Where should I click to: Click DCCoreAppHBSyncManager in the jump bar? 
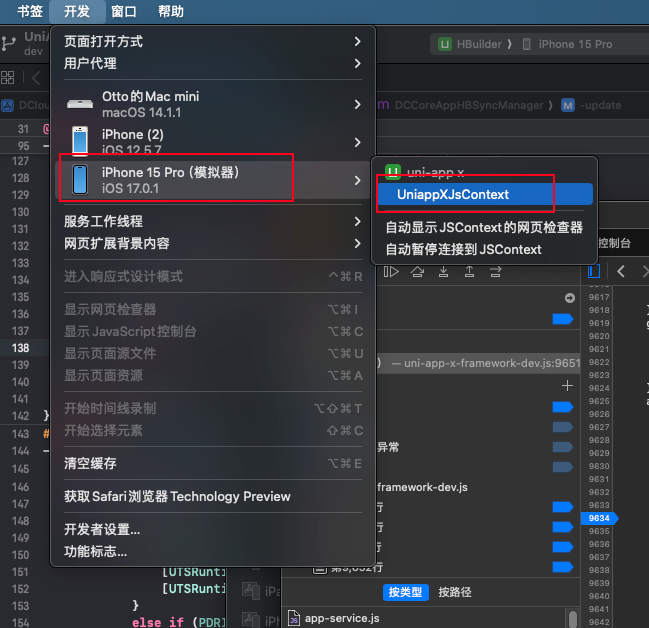pos(469,105)
